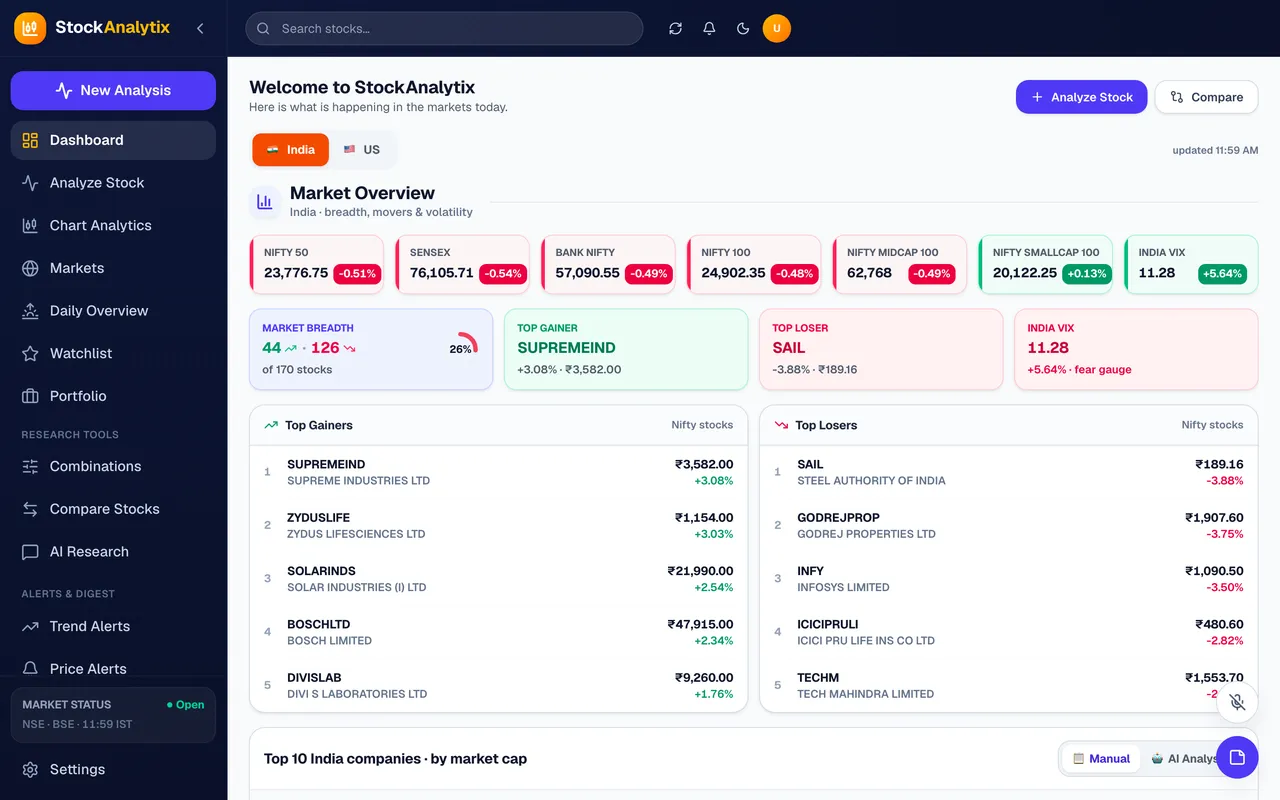1280x800 pixels.
Task: Click the muted microphone floating icon
Action: (x=1237, y=702)
